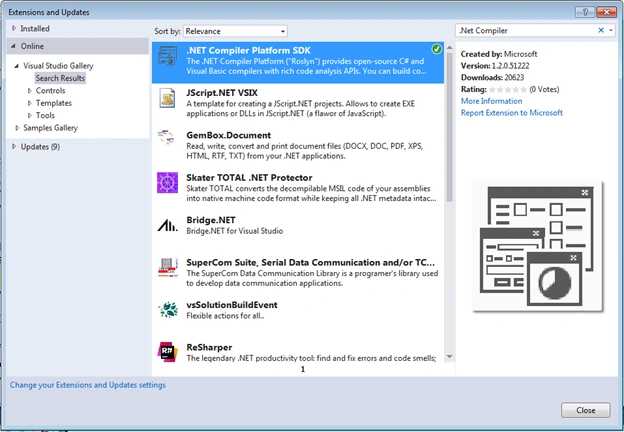The height and width of the screenshot is (432, 624).
Task: Clear the search box with the X icon
Action: 601,30
